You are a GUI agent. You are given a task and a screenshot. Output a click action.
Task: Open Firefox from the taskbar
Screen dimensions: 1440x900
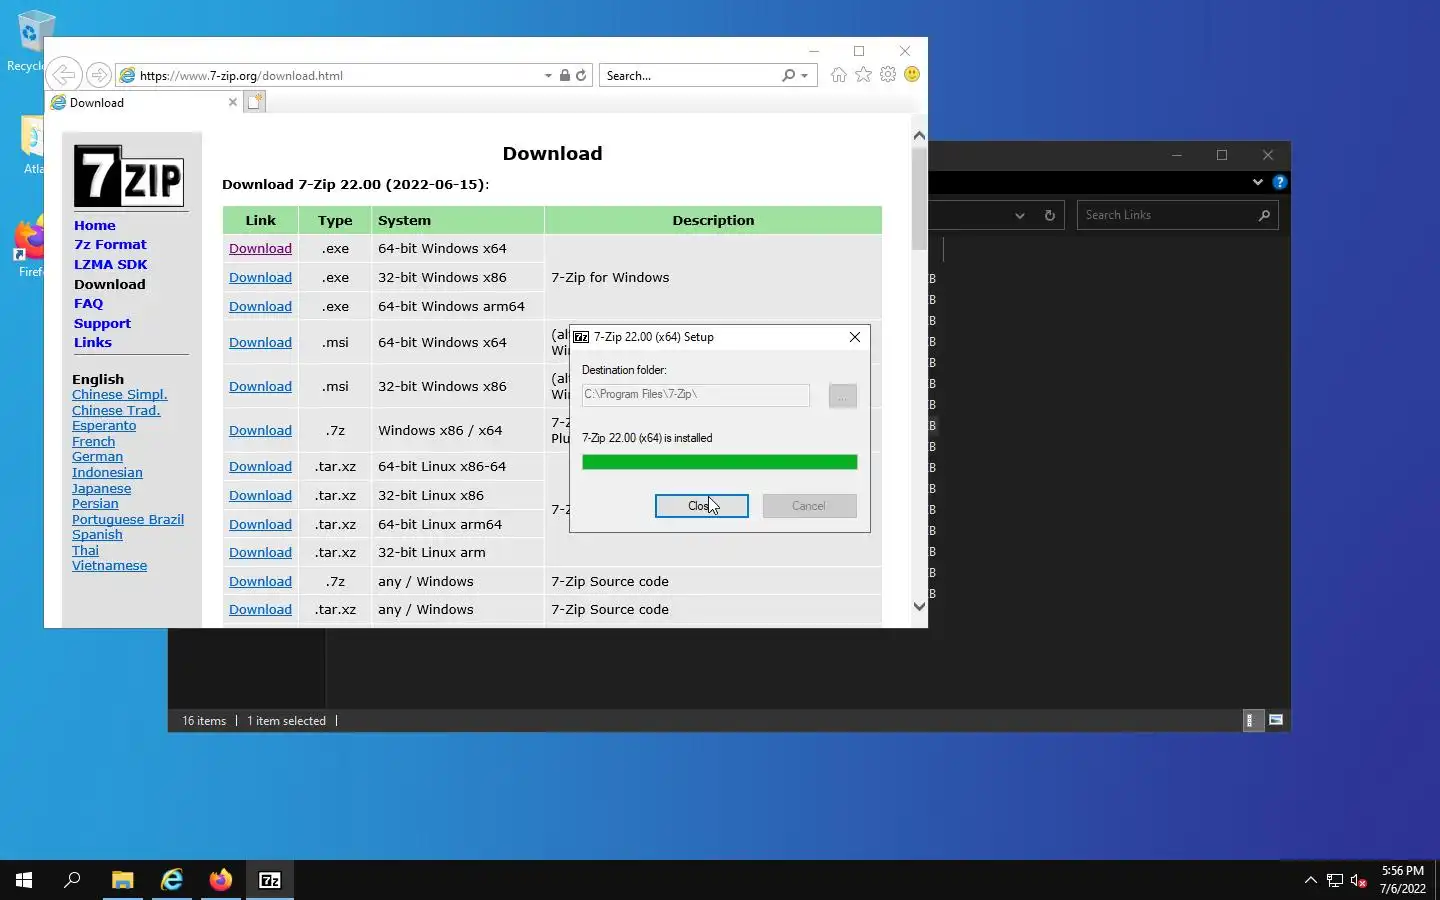(x=221, y=880)
